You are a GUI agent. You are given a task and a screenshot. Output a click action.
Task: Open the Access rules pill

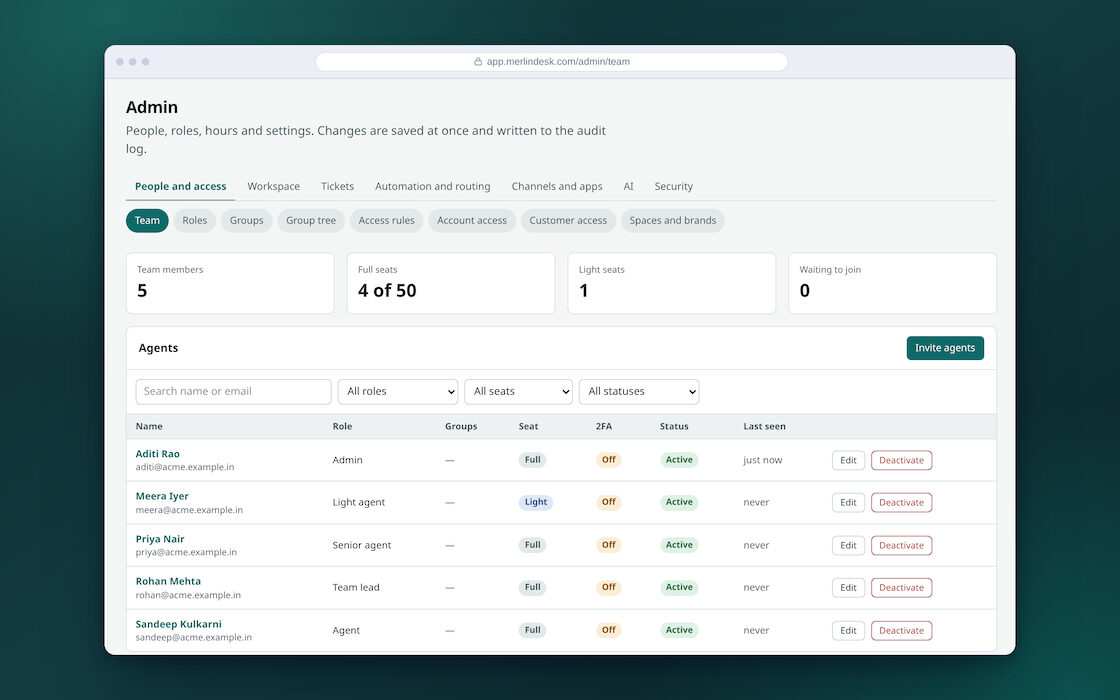(x=386, y=221)
